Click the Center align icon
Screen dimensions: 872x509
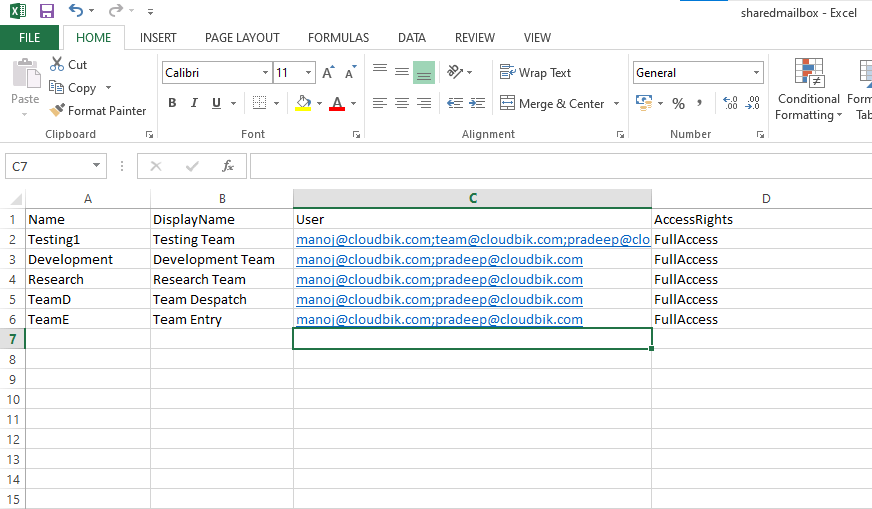click(402, 103)
